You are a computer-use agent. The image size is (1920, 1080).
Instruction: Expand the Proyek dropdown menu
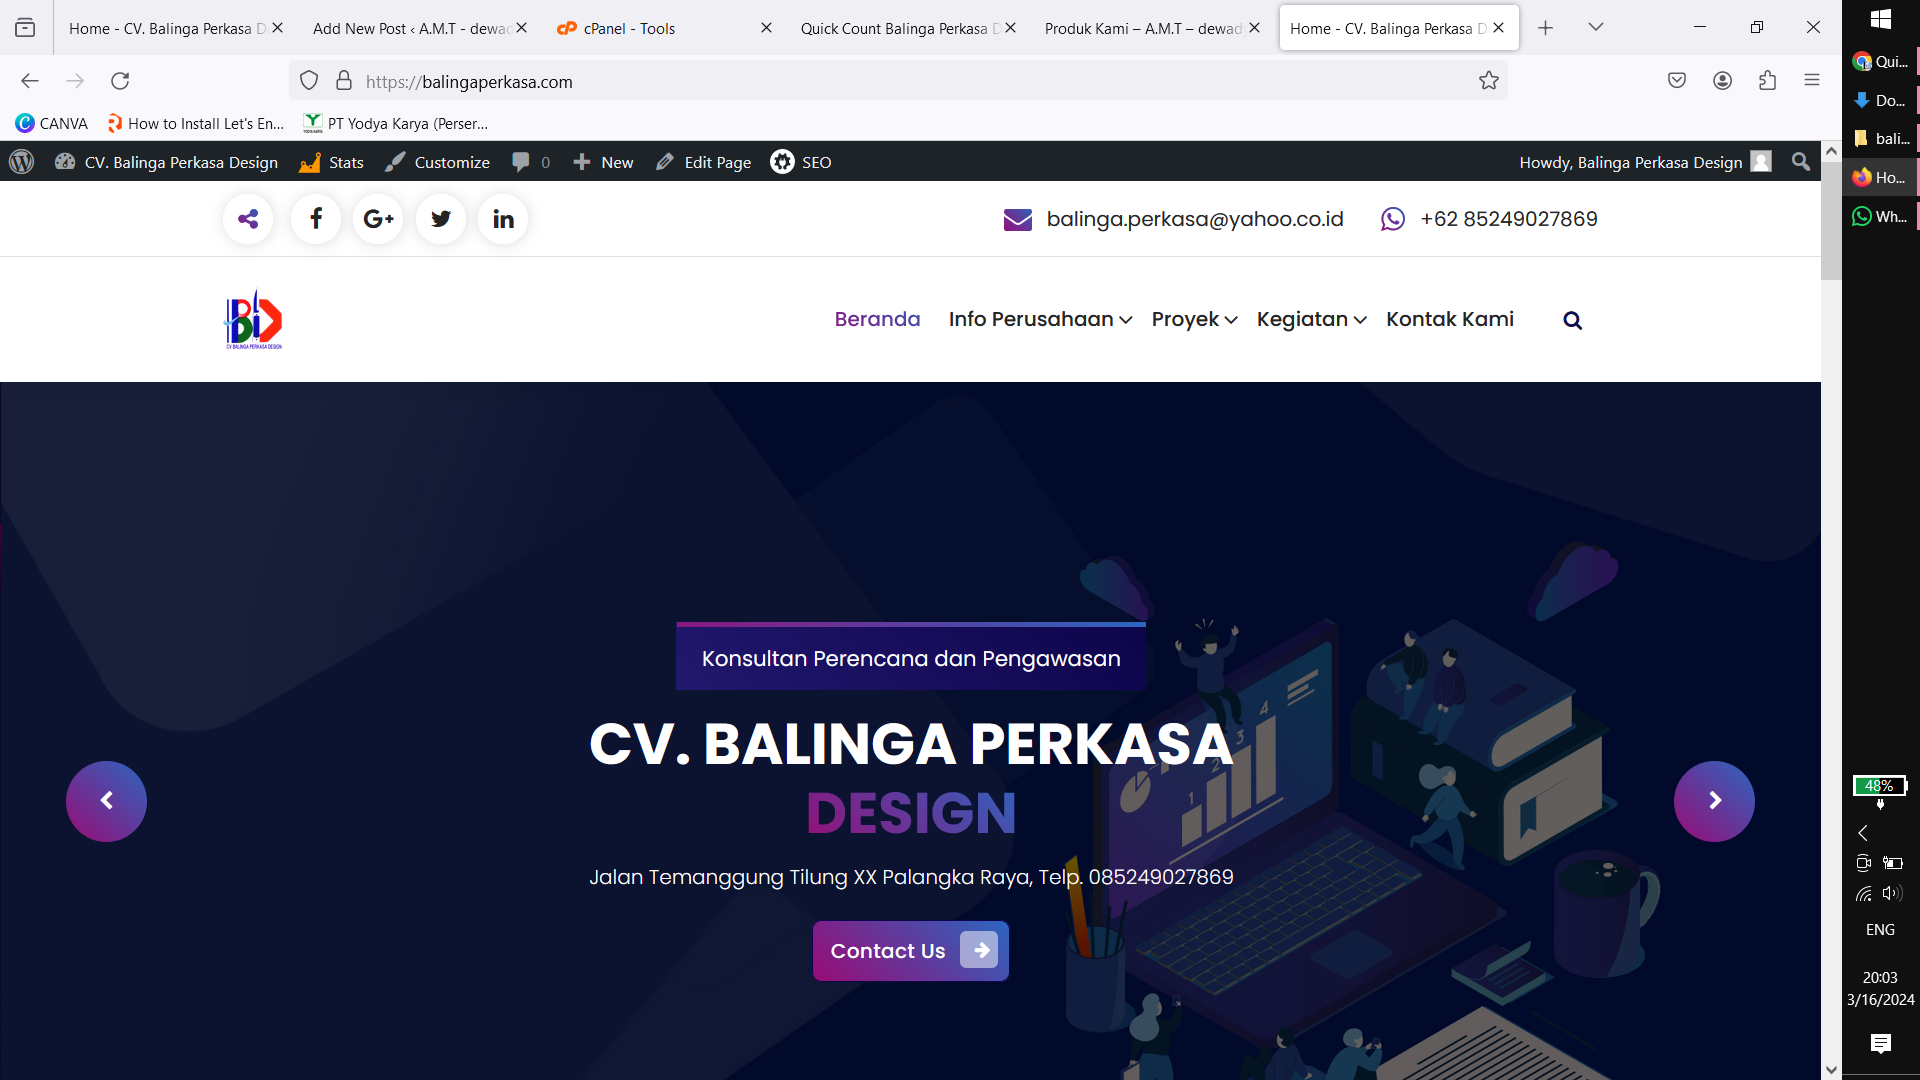[x=1194, y=319]
